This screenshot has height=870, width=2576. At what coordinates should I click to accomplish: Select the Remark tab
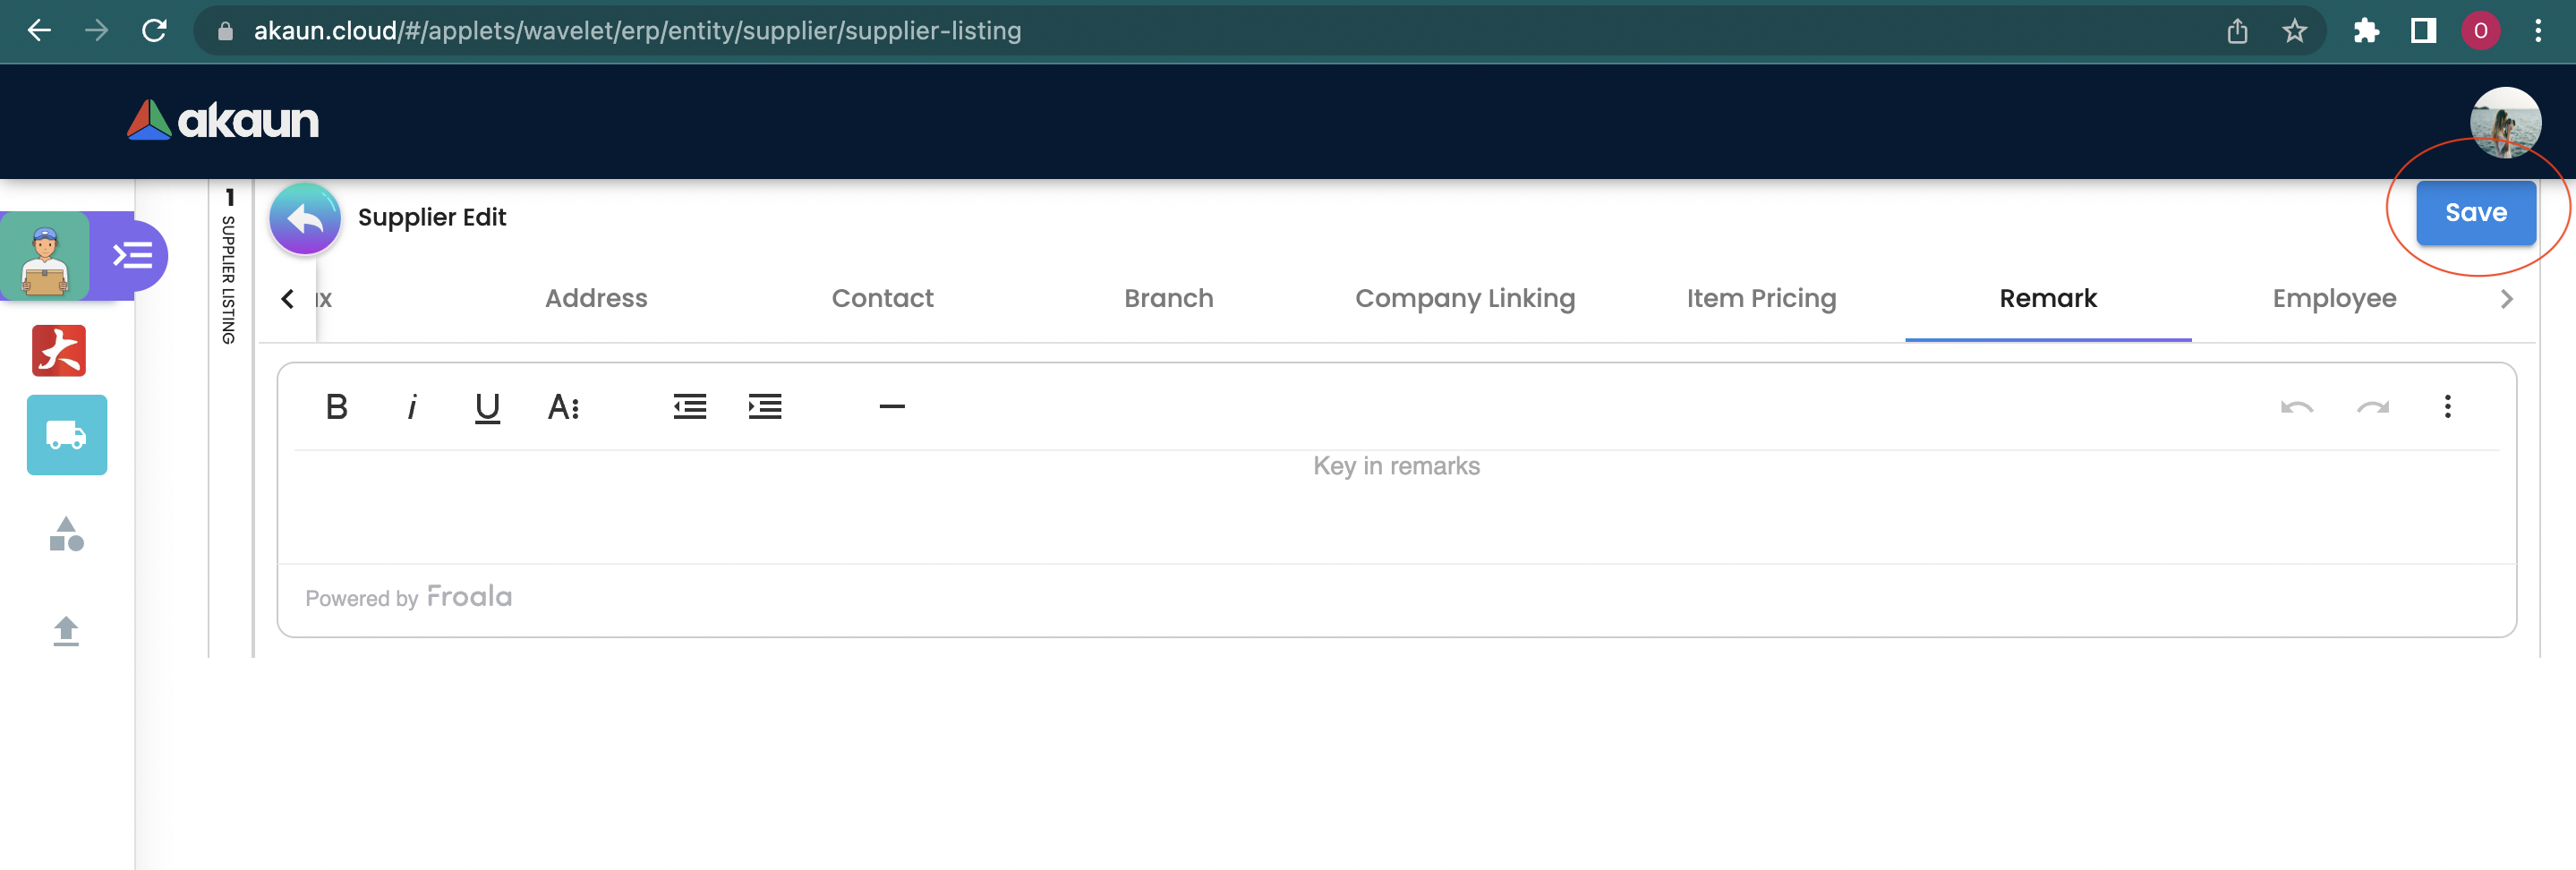pos(2048,298)
